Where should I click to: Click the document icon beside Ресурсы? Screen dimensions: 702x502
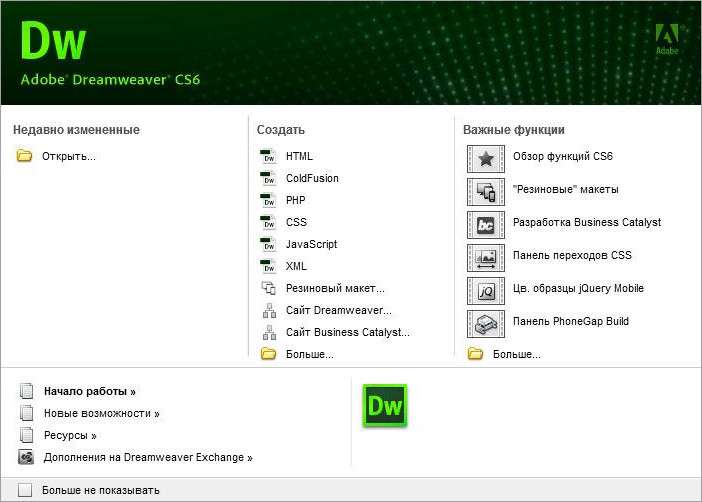pyautogui.click(x=26, y=435)
